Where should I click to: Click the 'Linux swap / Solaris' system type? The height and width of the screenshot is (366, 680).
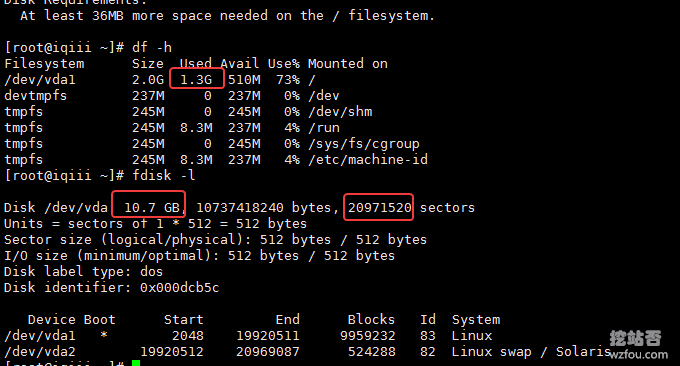531,352
